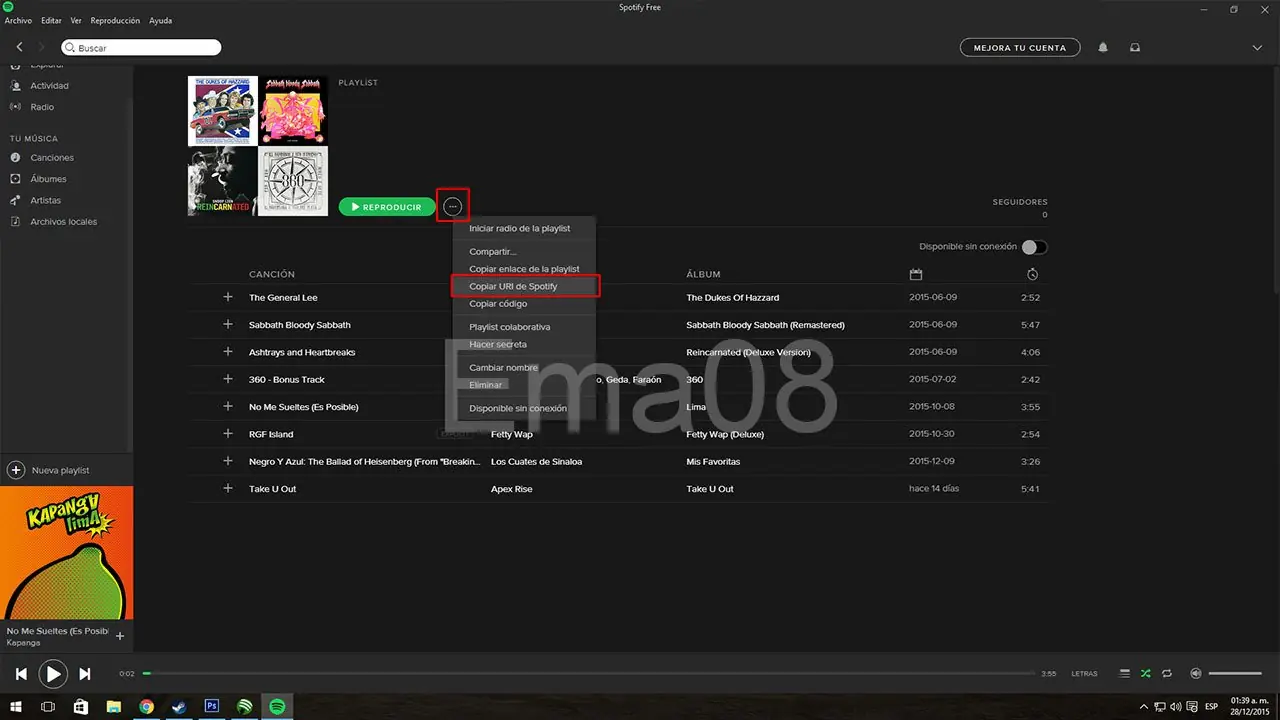The width and height of the screenshot is (1280, 720).
Task: Sort by the Canción column header
Action: point(272,274)
